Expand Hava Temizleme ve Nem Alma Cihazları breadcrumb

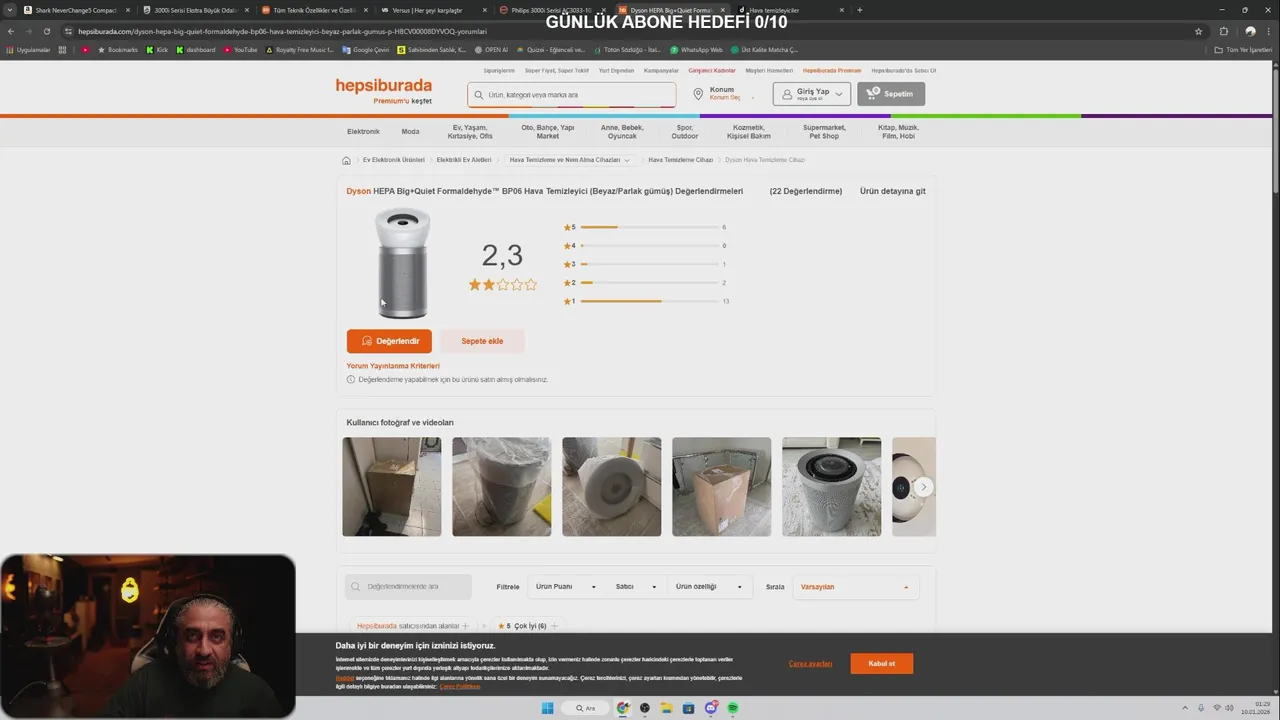click(627, 160)
